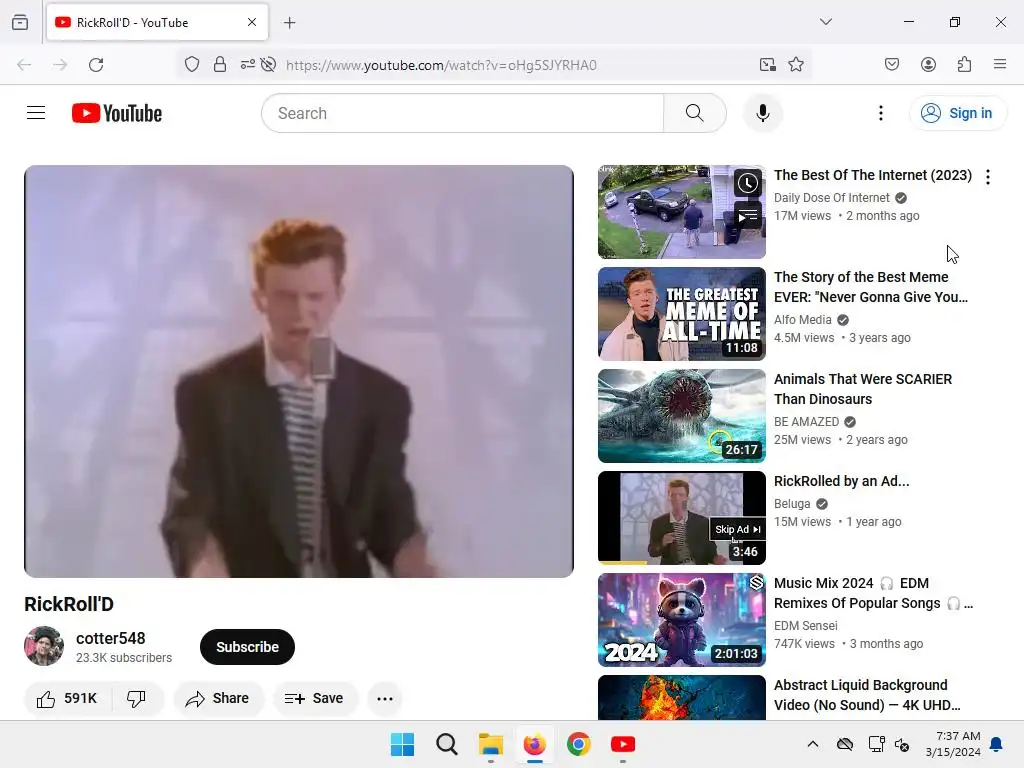
Task: Open the Firefox application menu
Action: click(x=1000, y=64)
